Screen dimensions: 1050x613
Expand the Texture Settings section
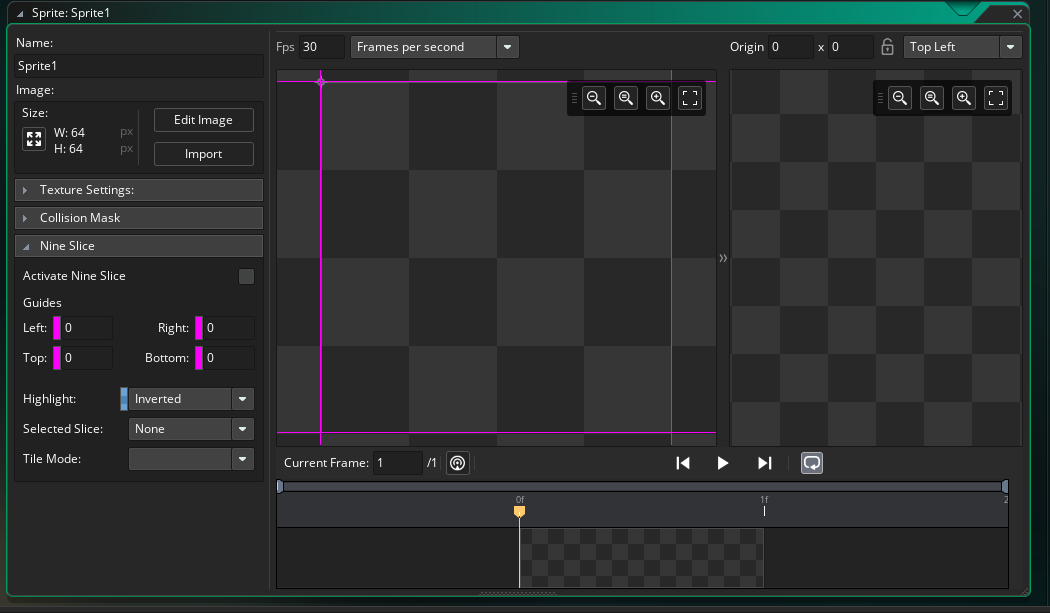[x=138, y=189]
